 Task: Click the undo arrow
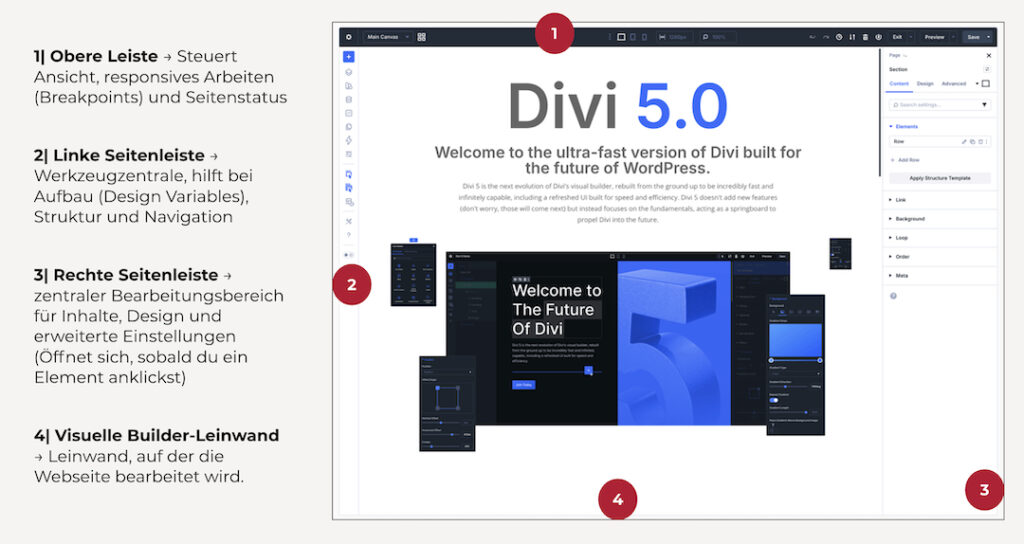[x=812, y=37]
